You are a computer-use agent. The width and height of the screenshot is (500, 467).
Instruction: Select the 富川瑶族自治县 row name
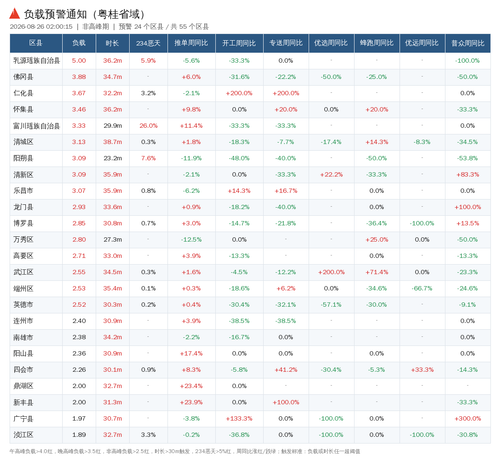click(37, 126)
